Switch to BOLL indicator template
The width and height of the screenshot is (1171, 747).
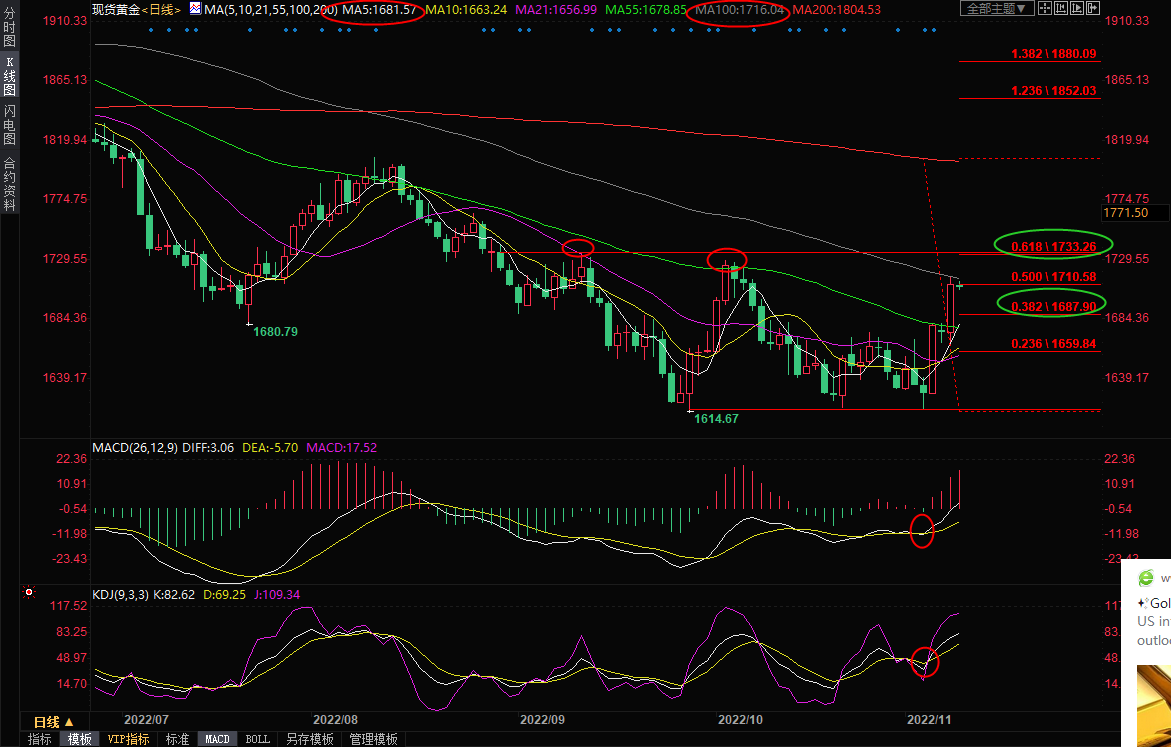[x=257, y=739]
